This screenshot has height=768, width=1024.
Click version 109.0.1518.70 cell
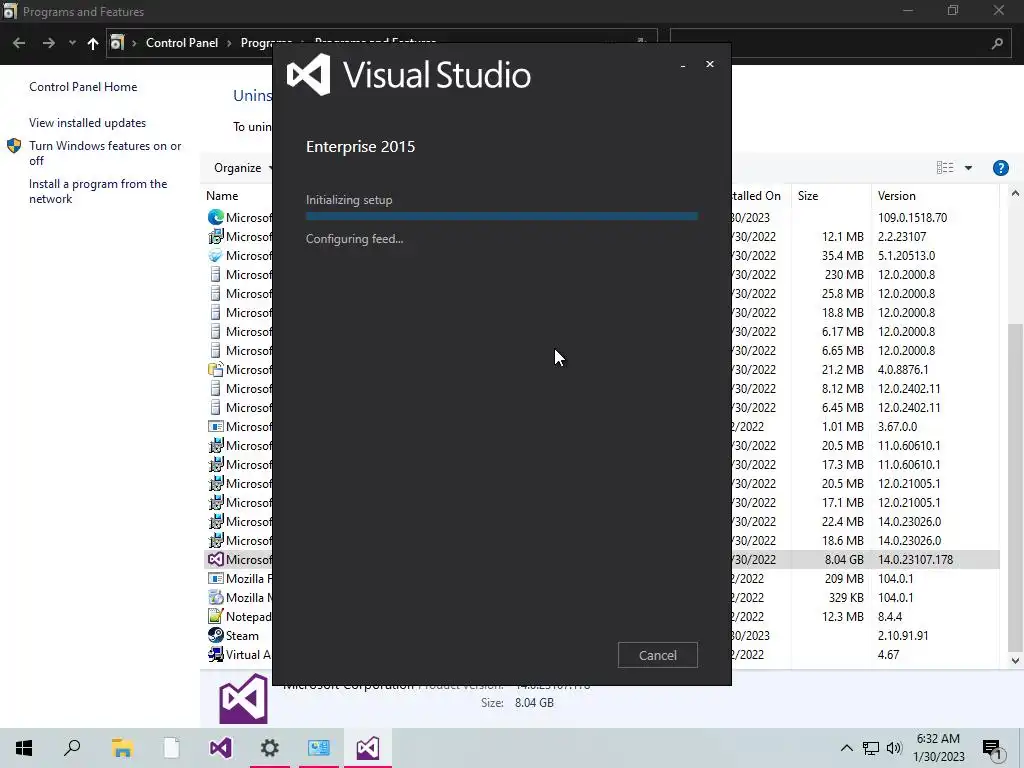click(912, 217)
